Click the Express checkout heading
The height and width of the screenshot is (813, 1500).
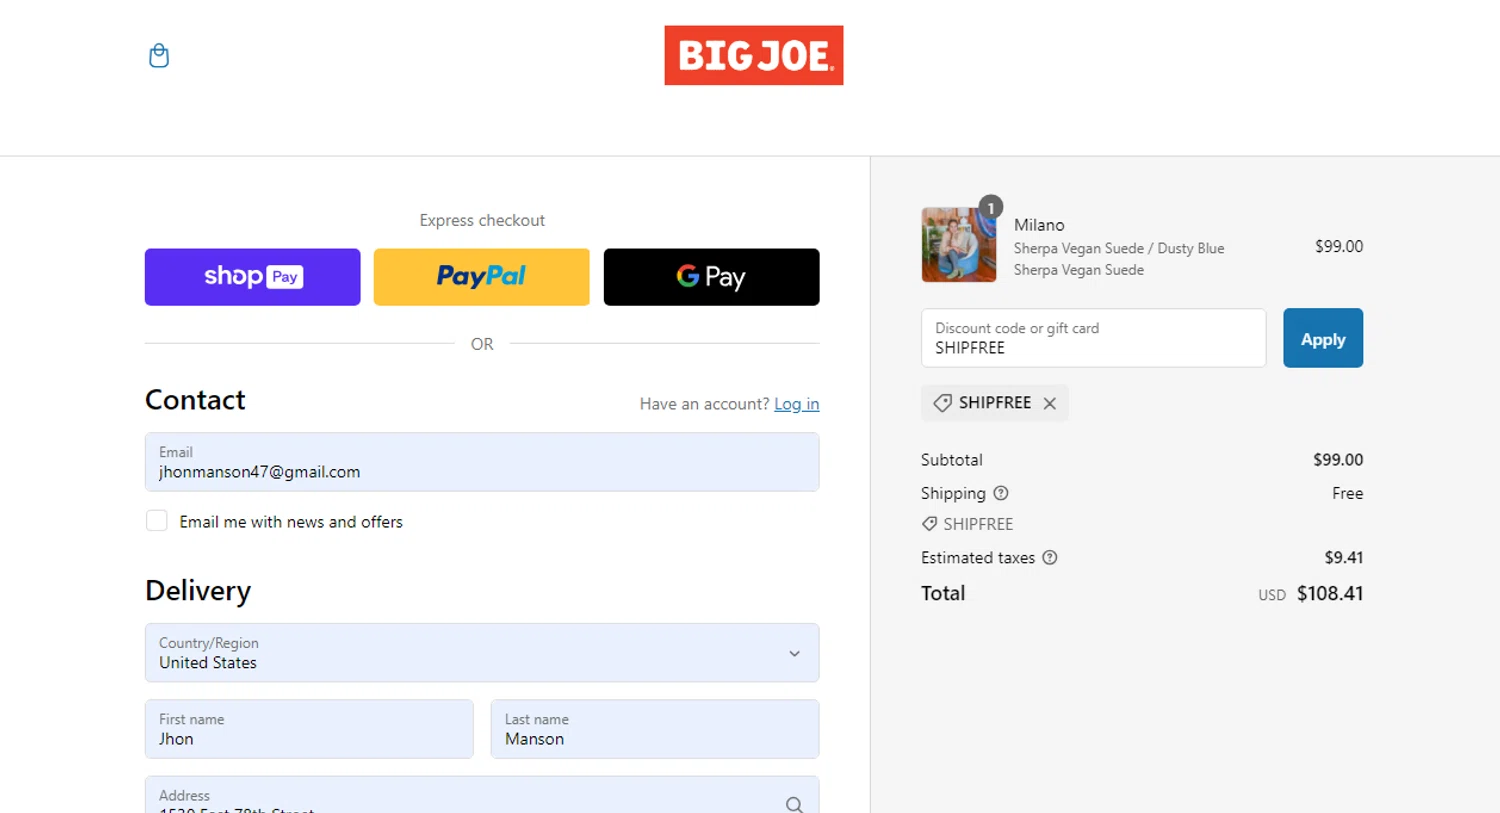point(482,220)
